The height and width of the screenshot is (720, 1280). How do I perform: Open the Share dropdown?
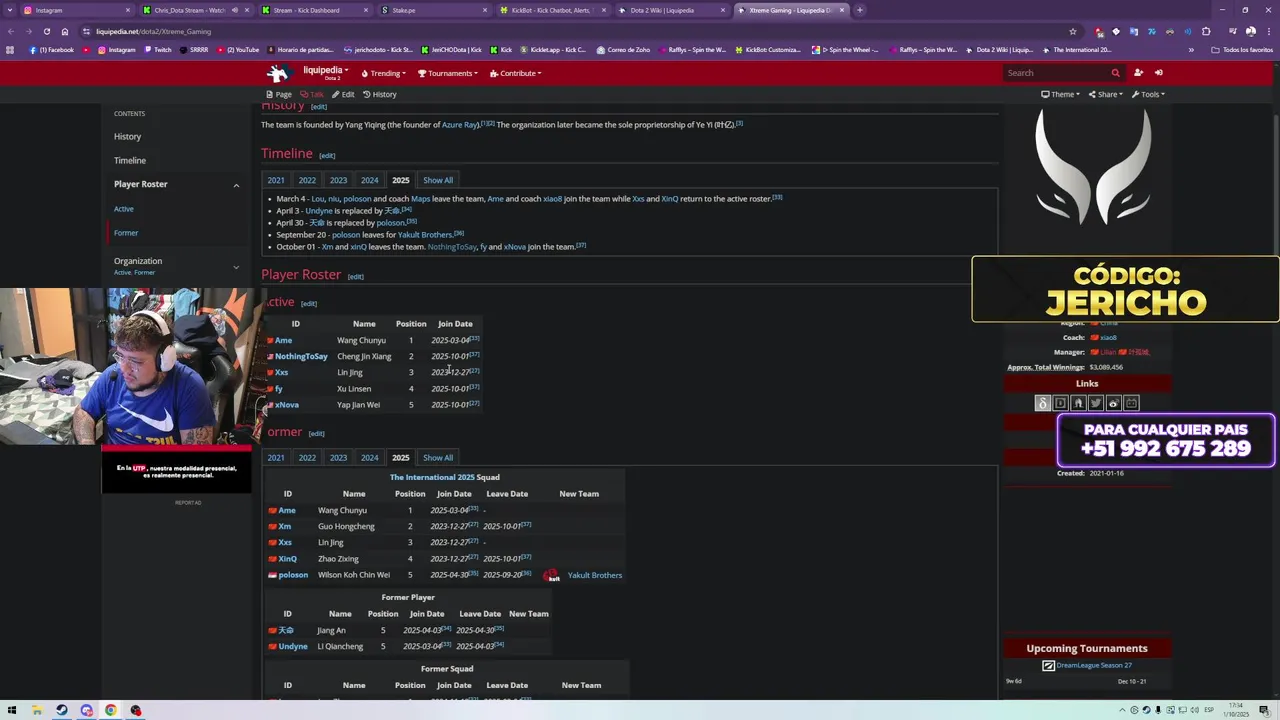coord(1104,94)
